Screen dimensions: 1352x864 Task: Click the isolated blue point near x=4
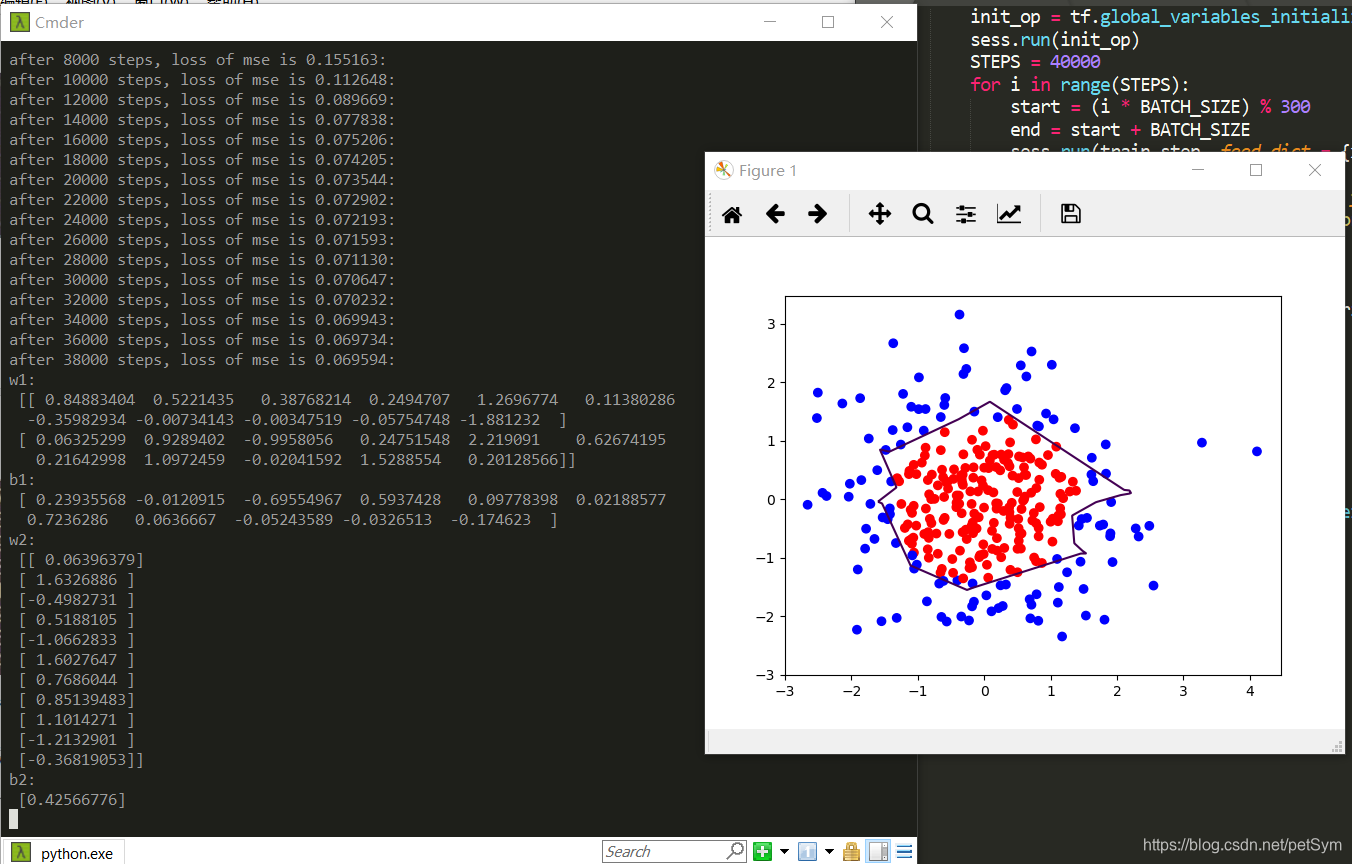click(x=1257, y=451)
